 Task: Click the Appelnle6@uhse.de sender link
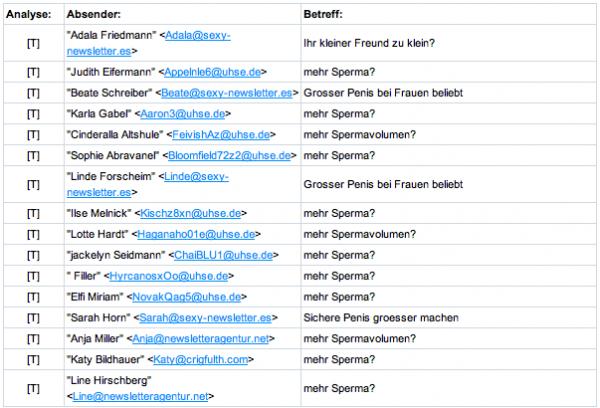click(212, 72)
